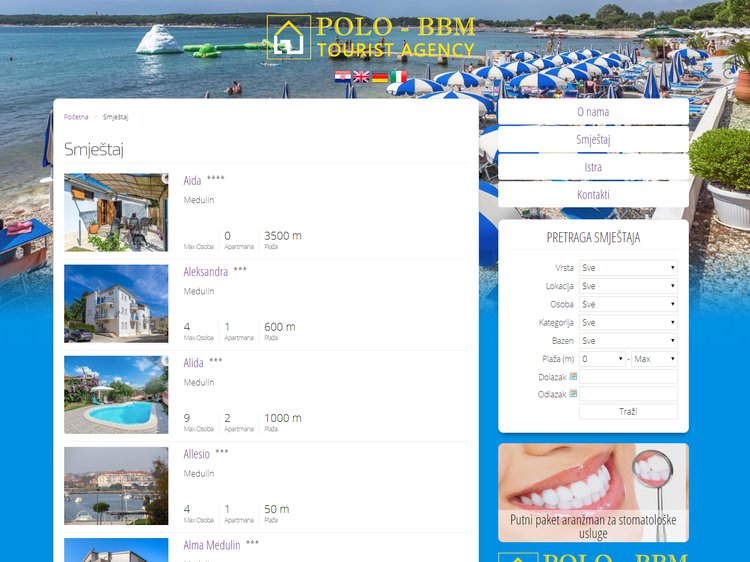
Task: Open the Odlazak calendar picker icon
Action: (573, 395)
